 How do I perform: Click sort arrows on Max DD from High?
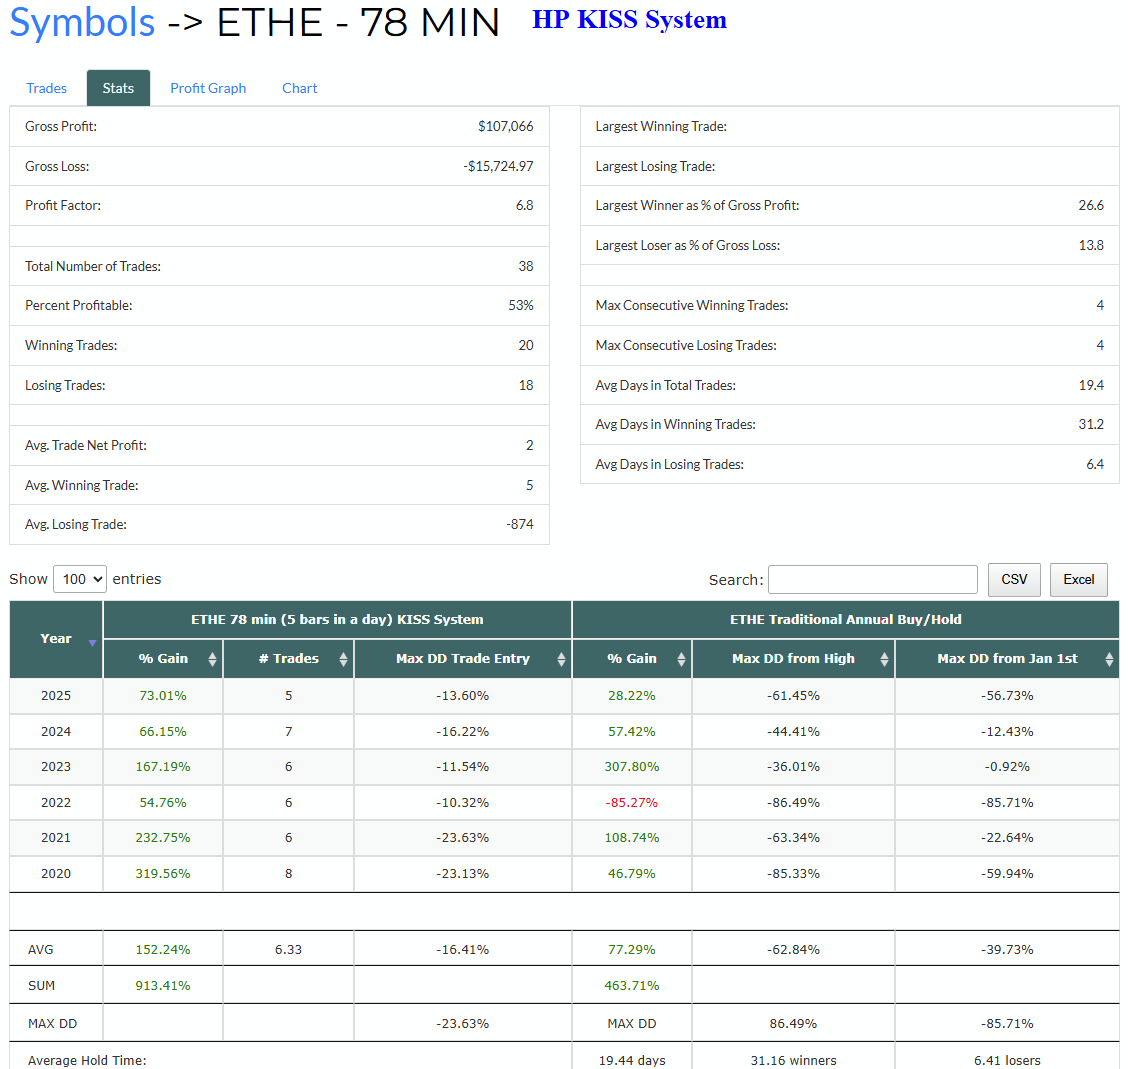pyautogui.click(x=884, y=659)
